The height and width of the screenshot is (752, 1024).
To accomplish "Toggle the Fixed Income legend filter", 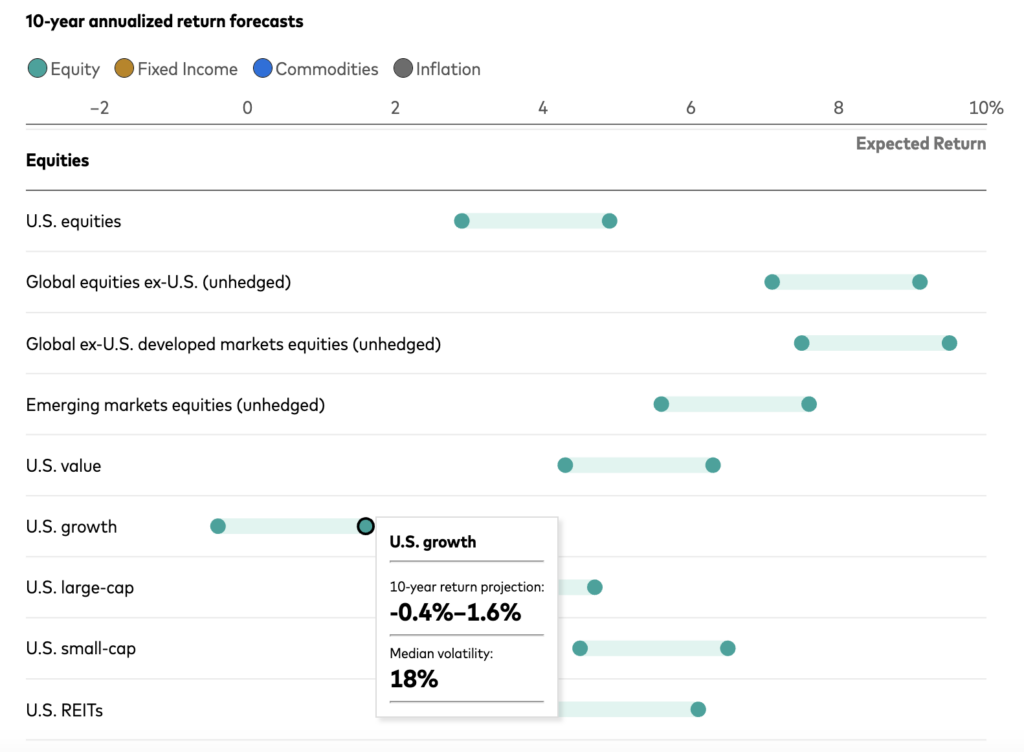I will pyautogui.click(x=176, y=69).
